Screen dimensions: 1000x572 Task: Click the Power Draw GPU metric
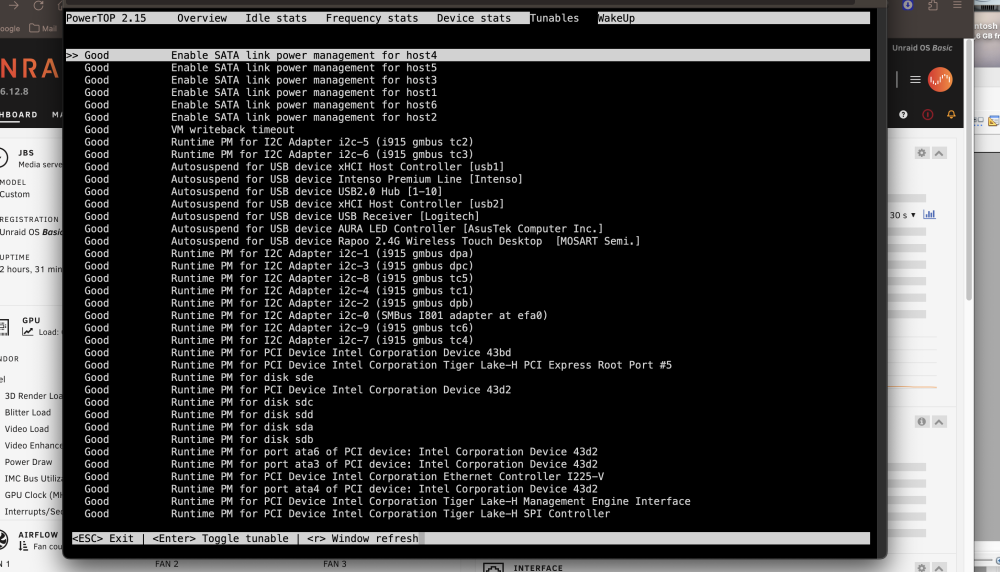click(x=28, y=462)
